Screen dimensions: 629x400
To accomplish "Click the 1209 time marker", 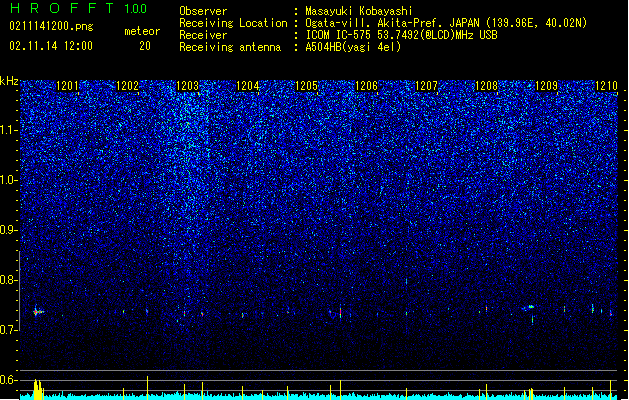I will click(546, 86).
